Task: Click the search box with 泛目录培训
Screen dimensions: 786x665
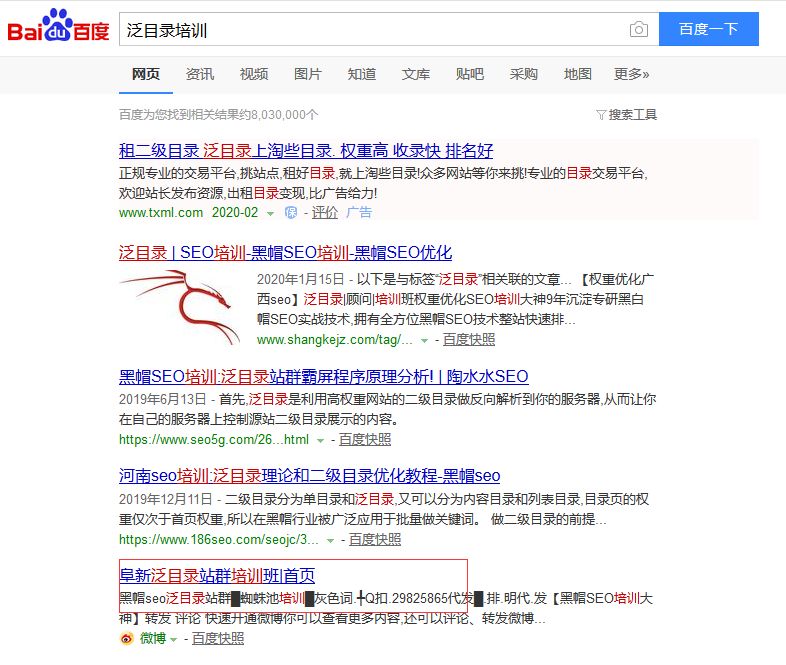Action: [x=388, y=30]
